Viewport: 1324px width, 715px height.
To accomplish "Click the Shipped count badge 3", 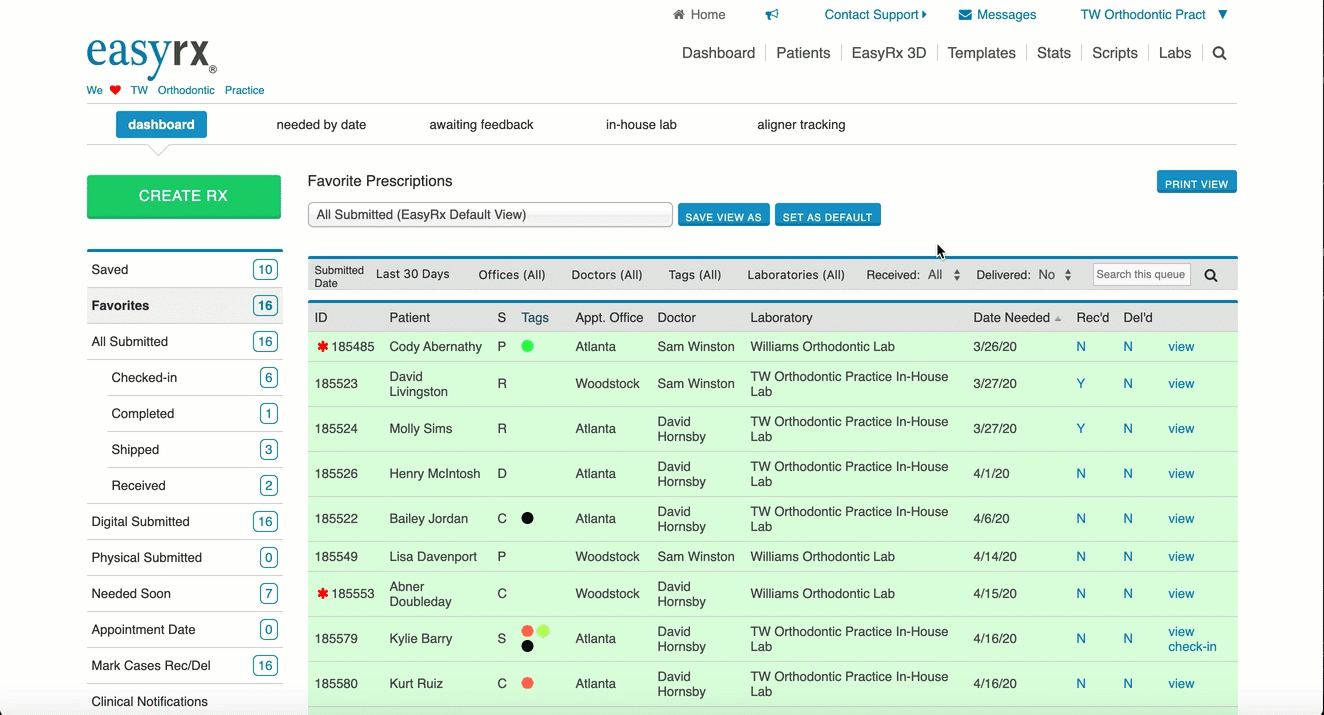I will click(x=269, y=449).
